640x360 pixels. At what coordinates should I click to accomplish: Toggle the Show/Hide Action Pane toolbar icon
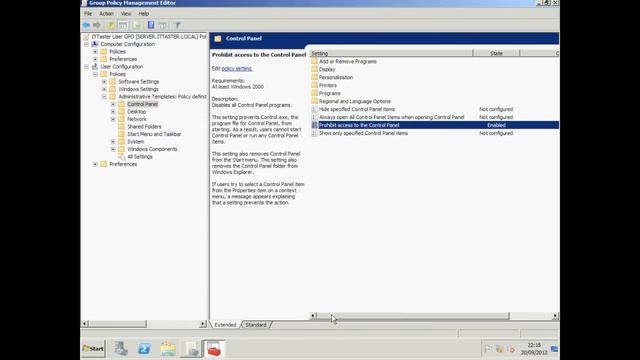(162, 25)
